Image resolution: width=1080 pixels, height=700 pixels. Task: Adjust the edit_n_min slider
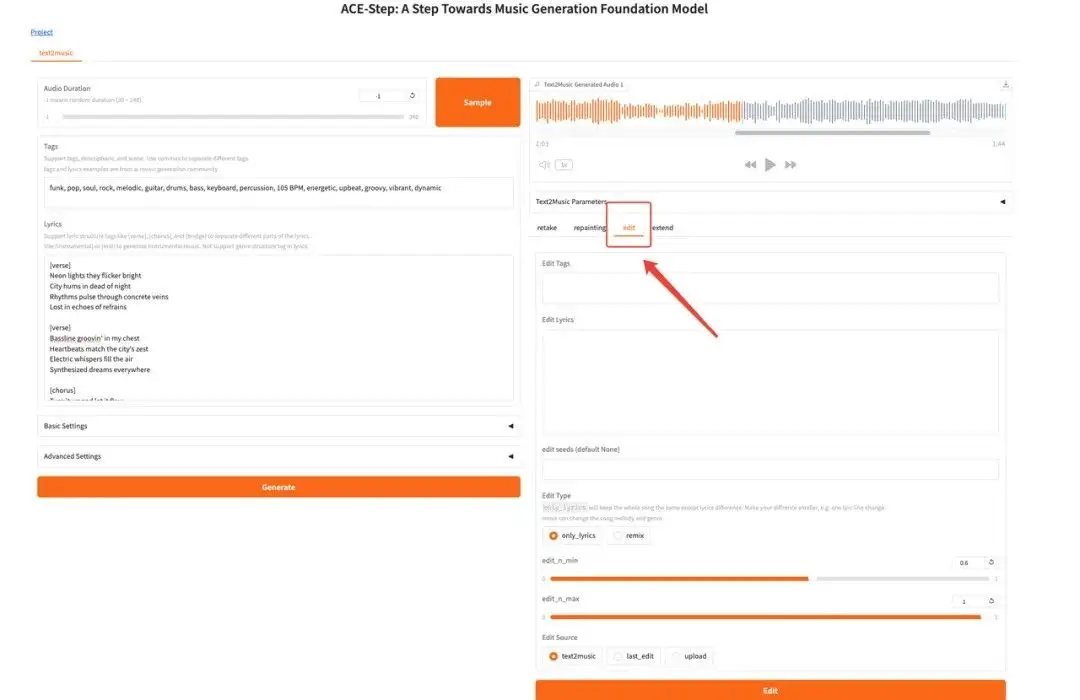(770, 579)
